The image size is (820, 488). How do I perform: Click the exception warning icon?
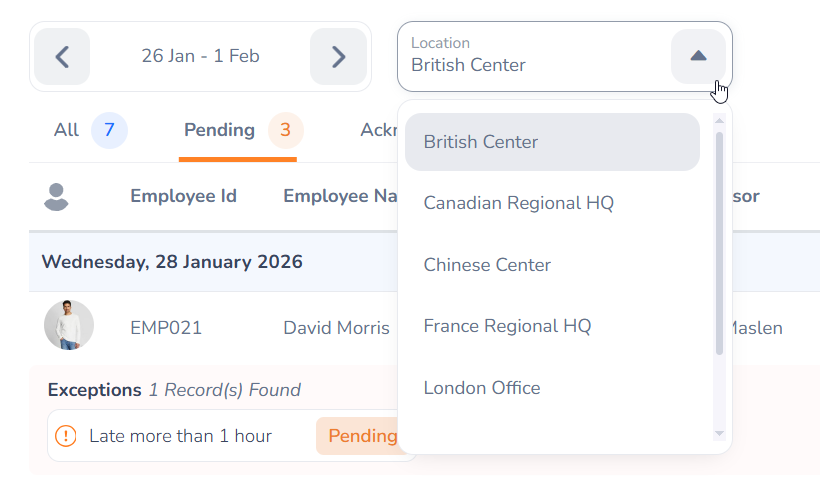point(66,436)
